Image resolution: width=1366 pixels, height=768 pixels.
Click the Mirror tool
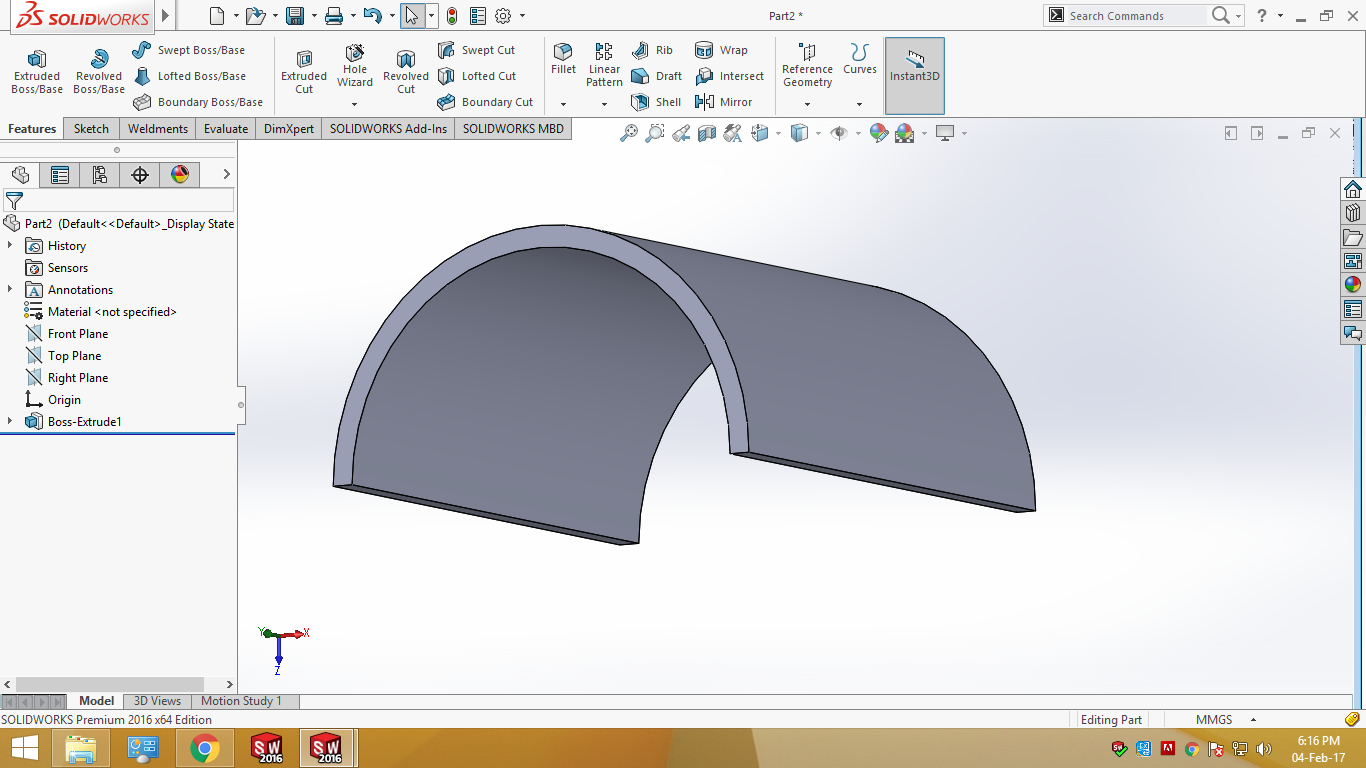pos(723,102)
